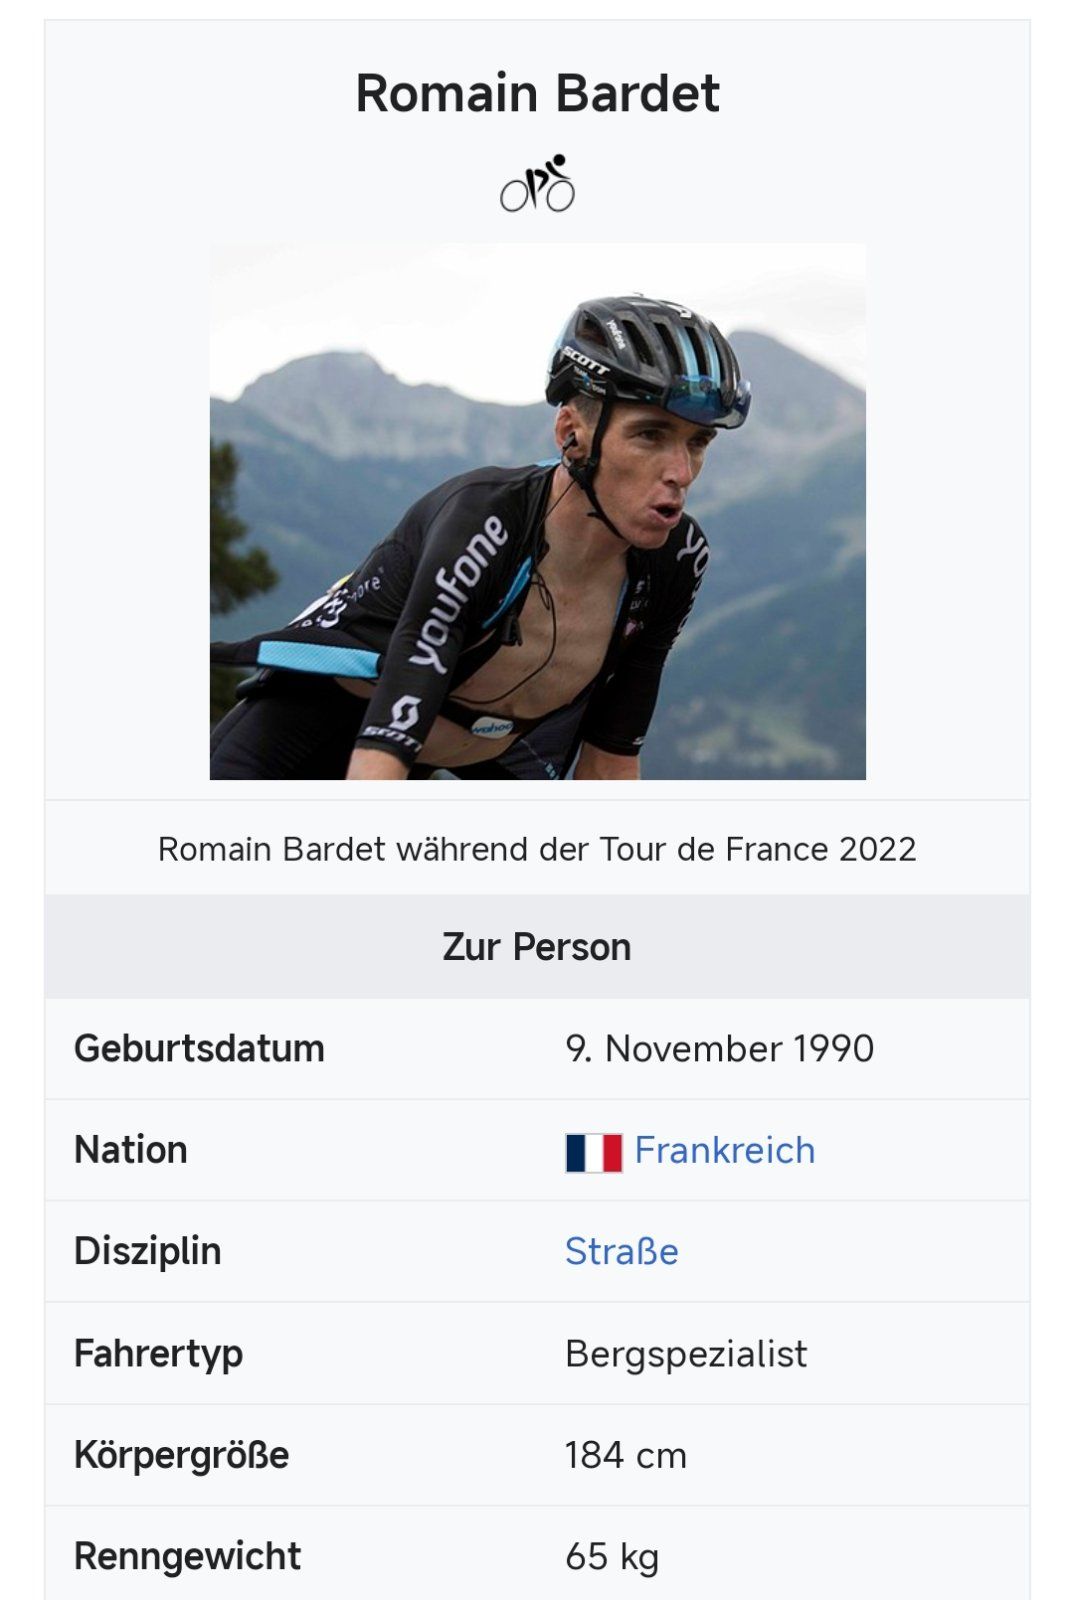Select the Bergspezialist value text
The width and height of the screenshot is (1074, 1600).
click(x=685, y=1354)
